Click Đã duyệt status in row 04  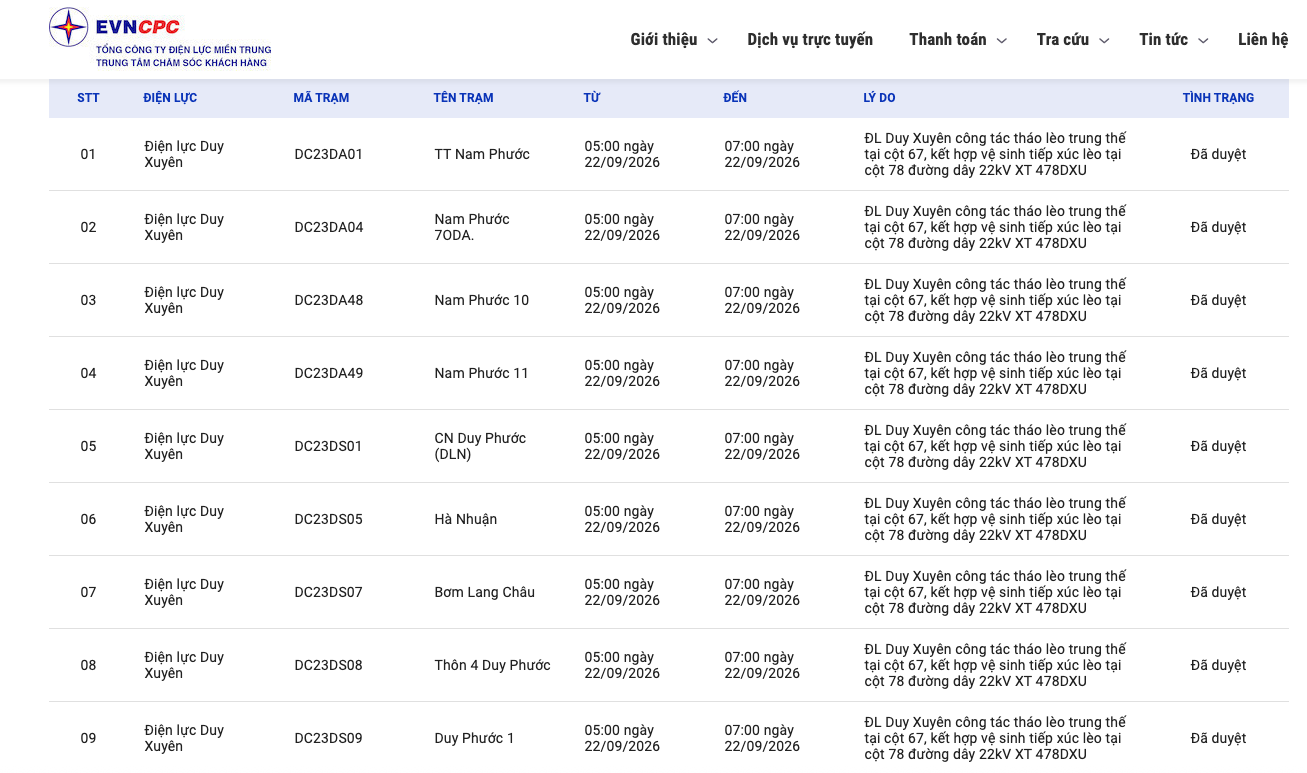point(1218,373)
